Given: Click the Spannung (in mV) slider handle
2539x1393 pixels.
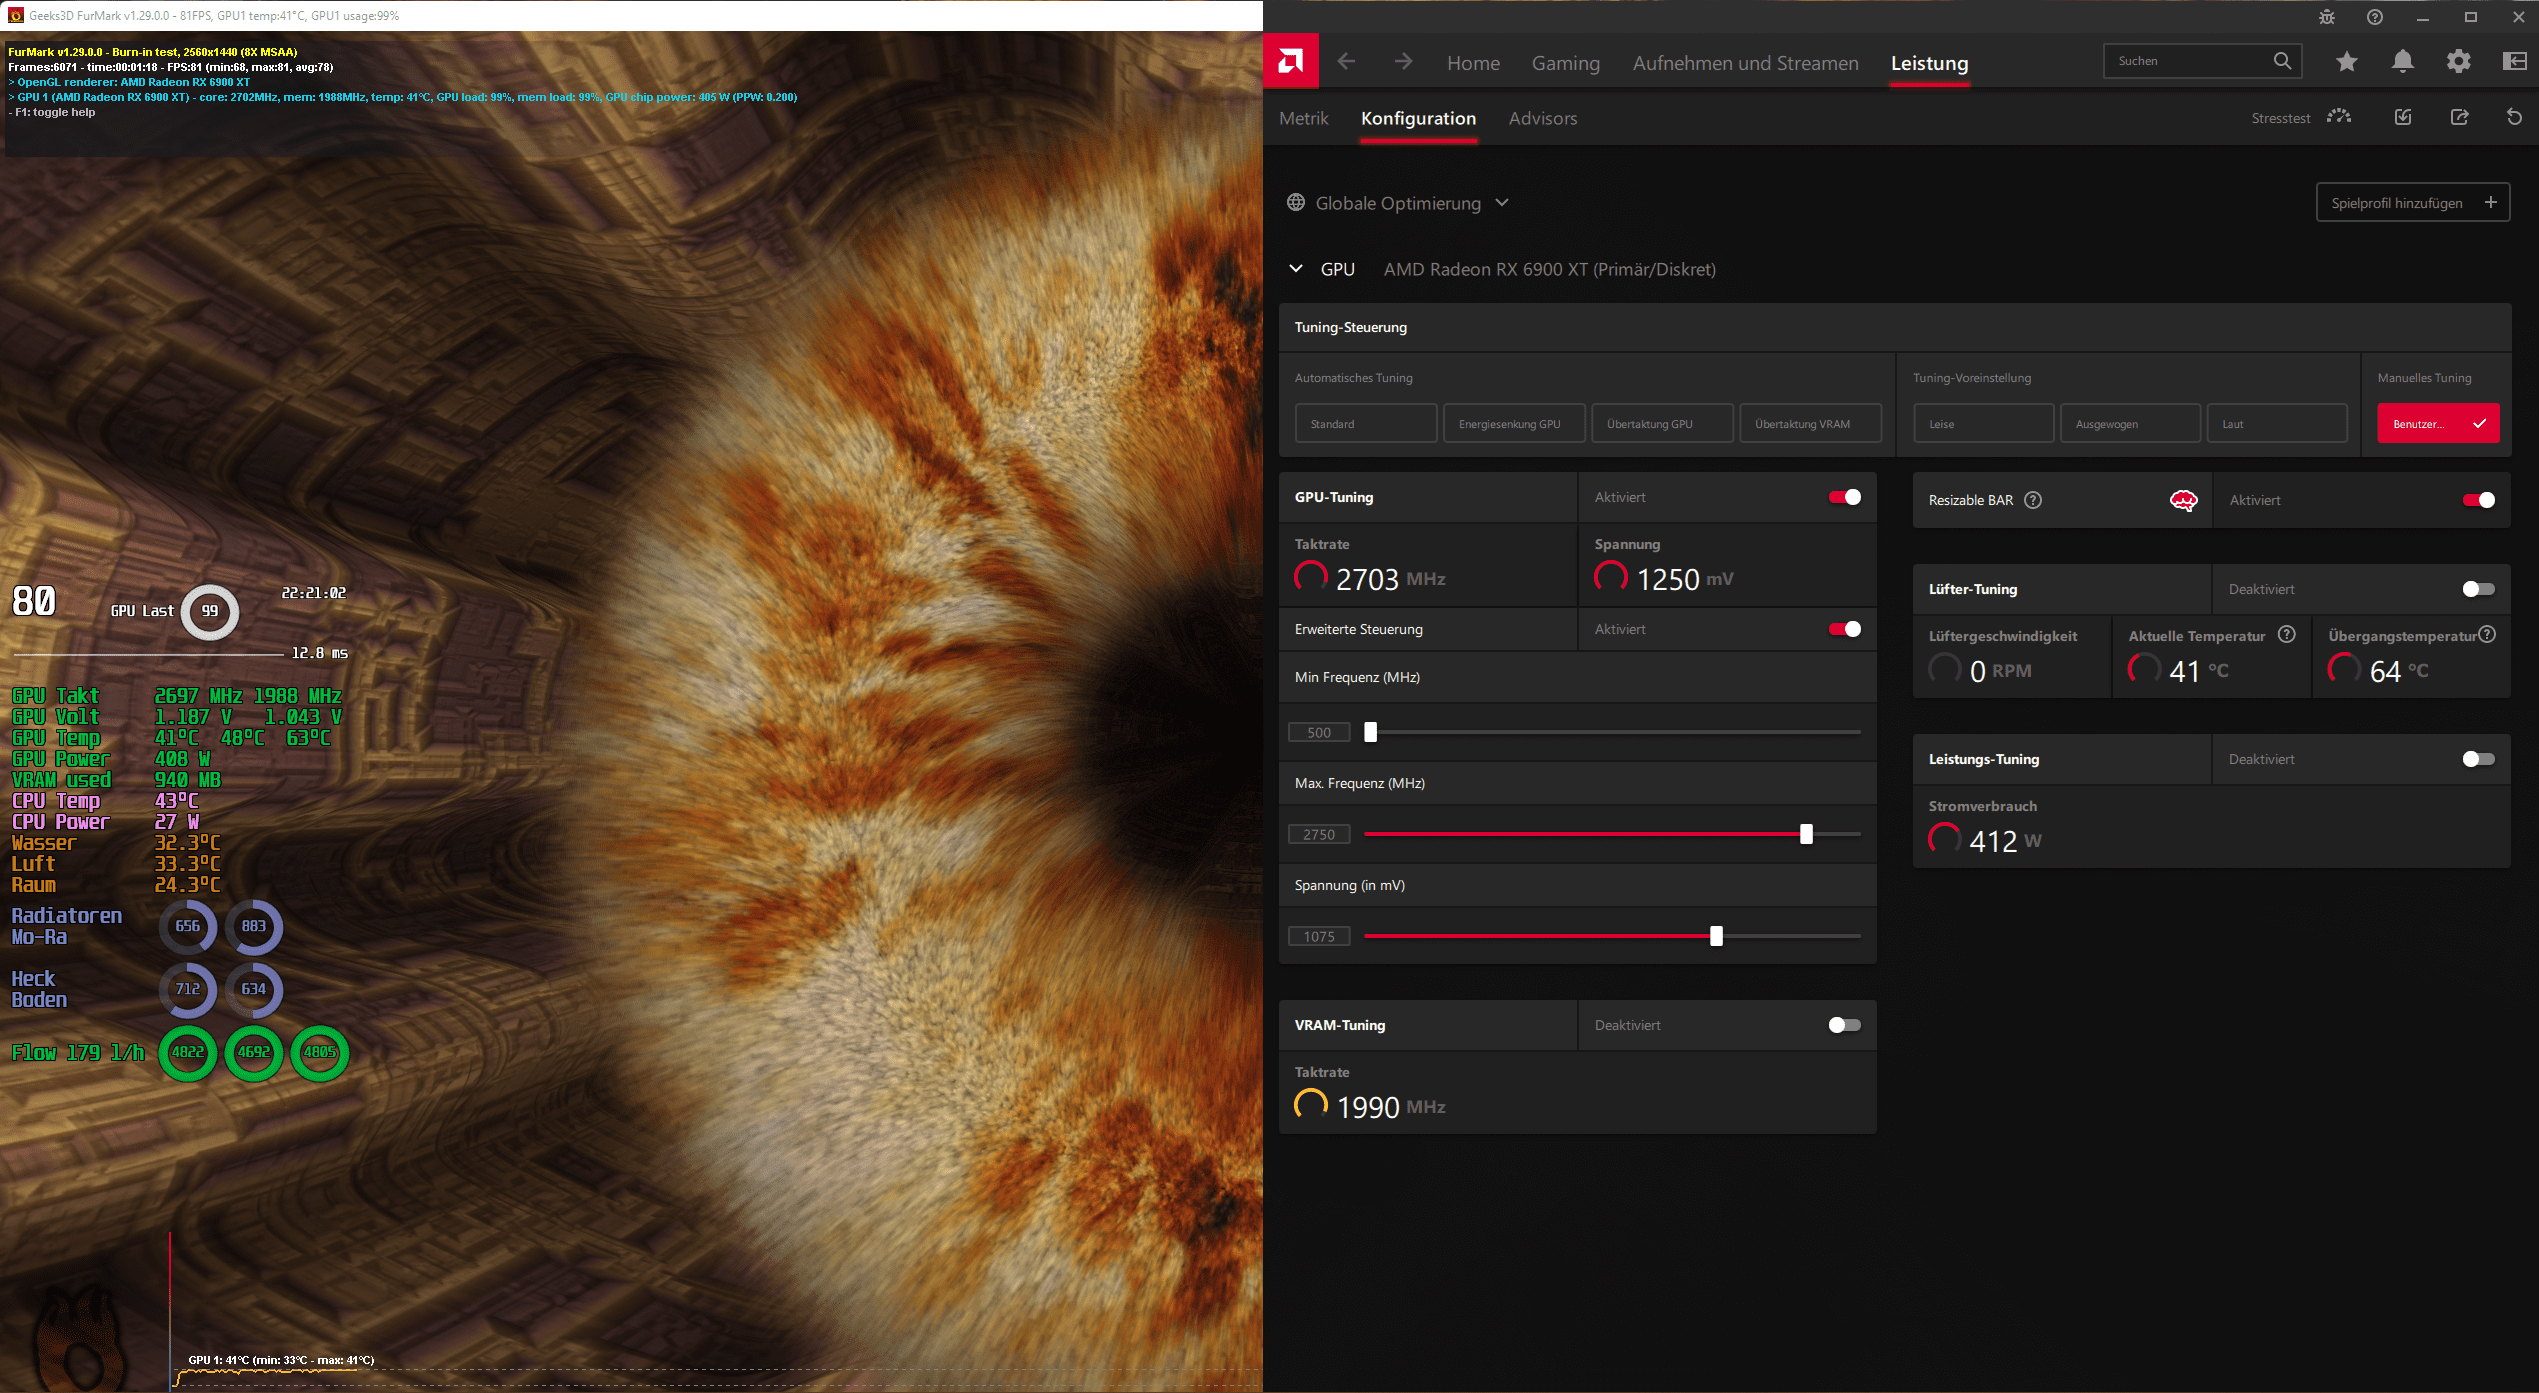Looking at the screenshot, I should coord(1716,936).
